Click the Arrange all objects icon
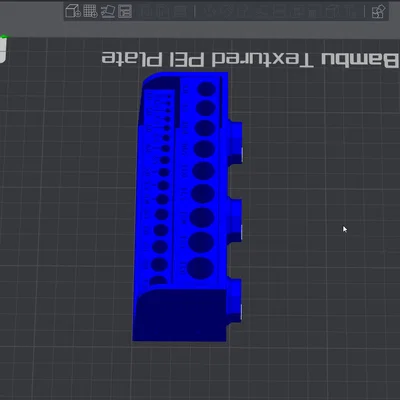 125,11
